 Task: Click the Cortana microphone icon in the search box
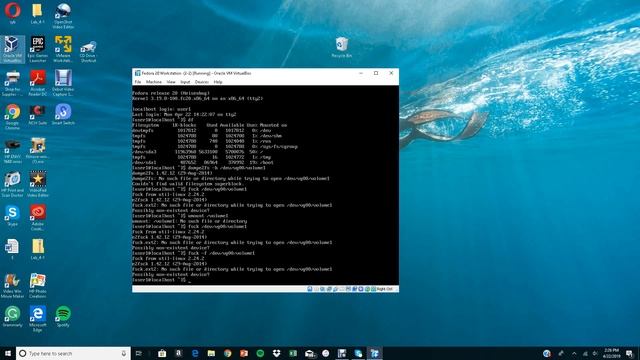pyautogui.click(x=124, y=353)
